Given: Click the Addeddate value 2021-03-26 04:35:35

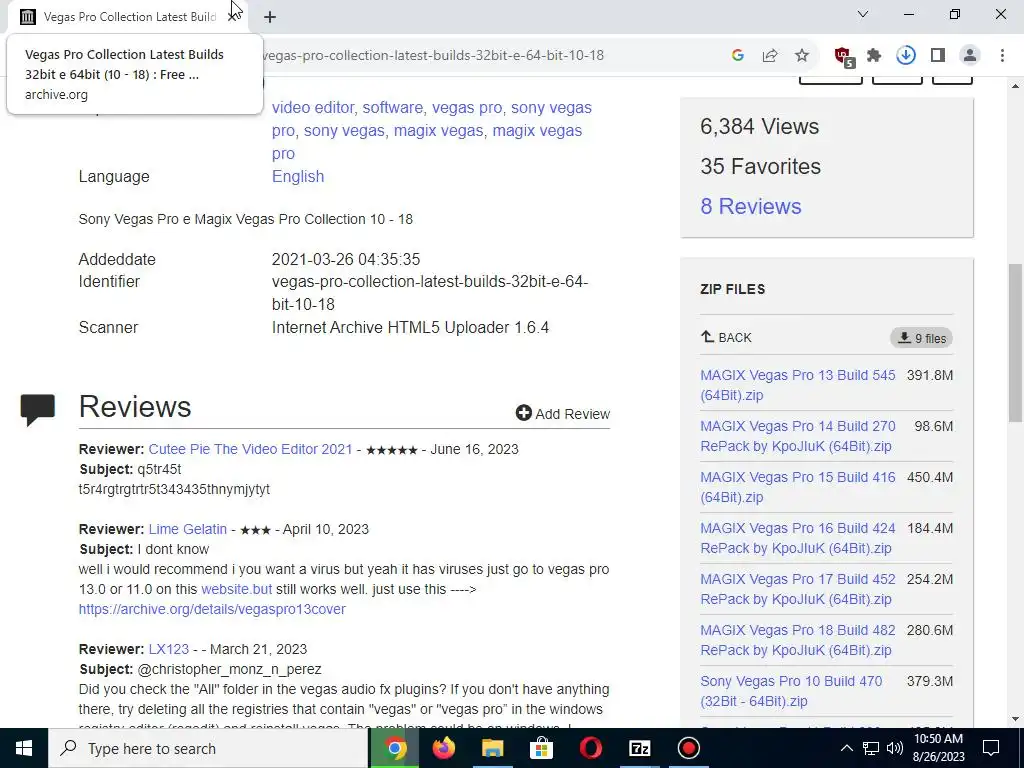Looking at the screenshot, I should pos(345,259).
